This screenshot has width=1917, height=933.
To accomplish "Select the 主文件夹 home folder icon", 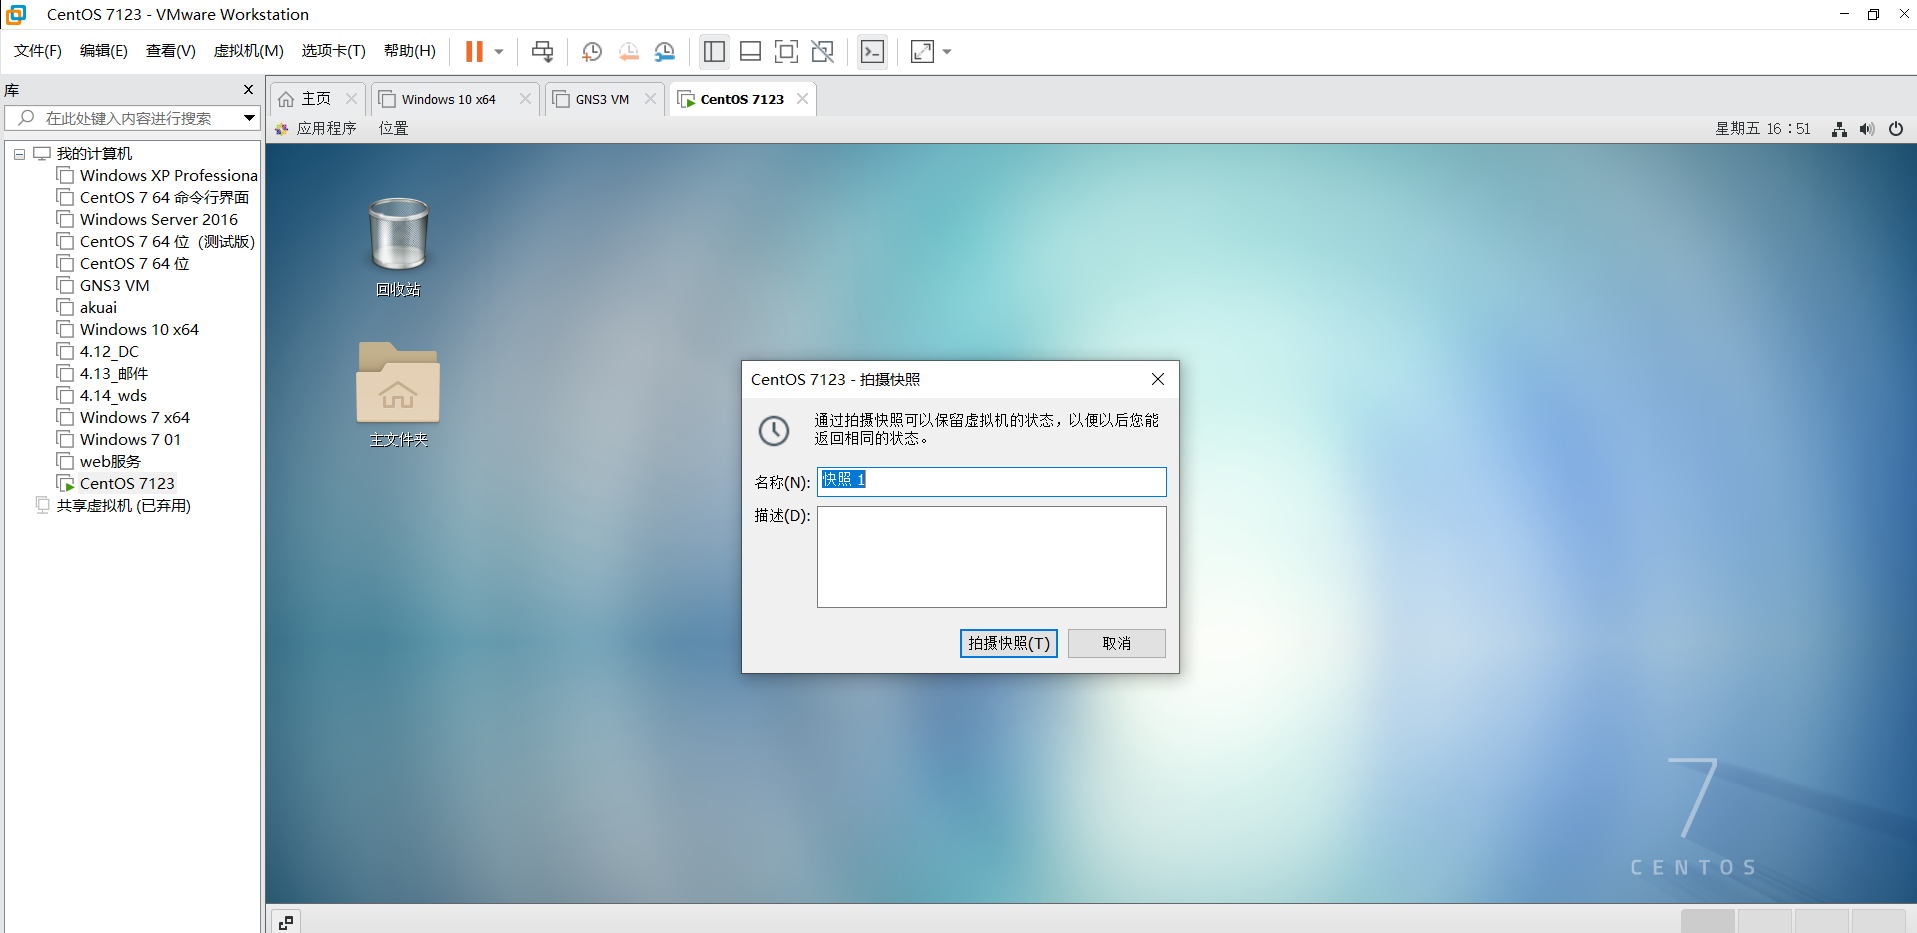I will (x=398, y=394).
